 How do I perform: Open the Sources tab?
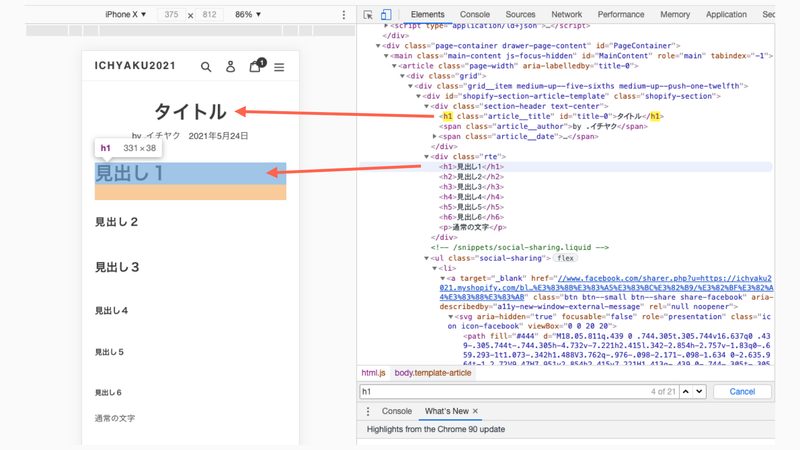520,14
